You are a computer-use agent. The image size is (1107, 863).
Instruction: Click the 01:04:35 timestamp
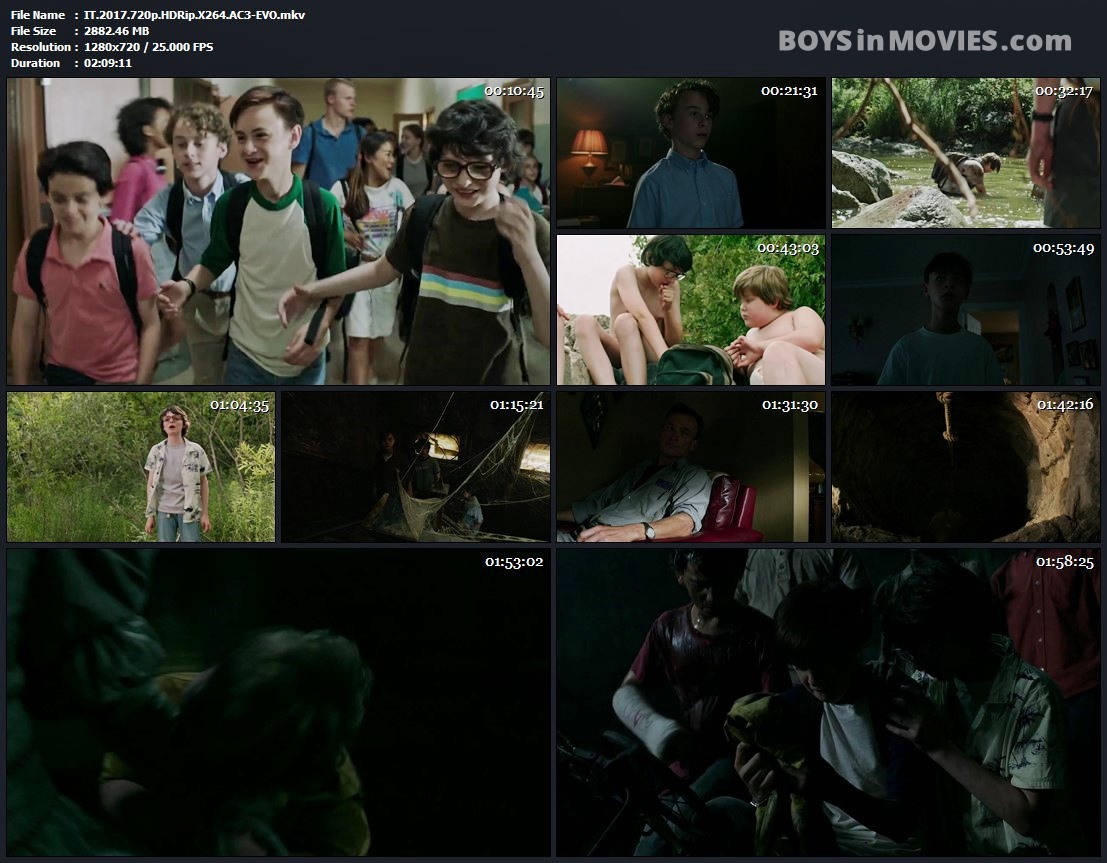(x=239, y=405)
